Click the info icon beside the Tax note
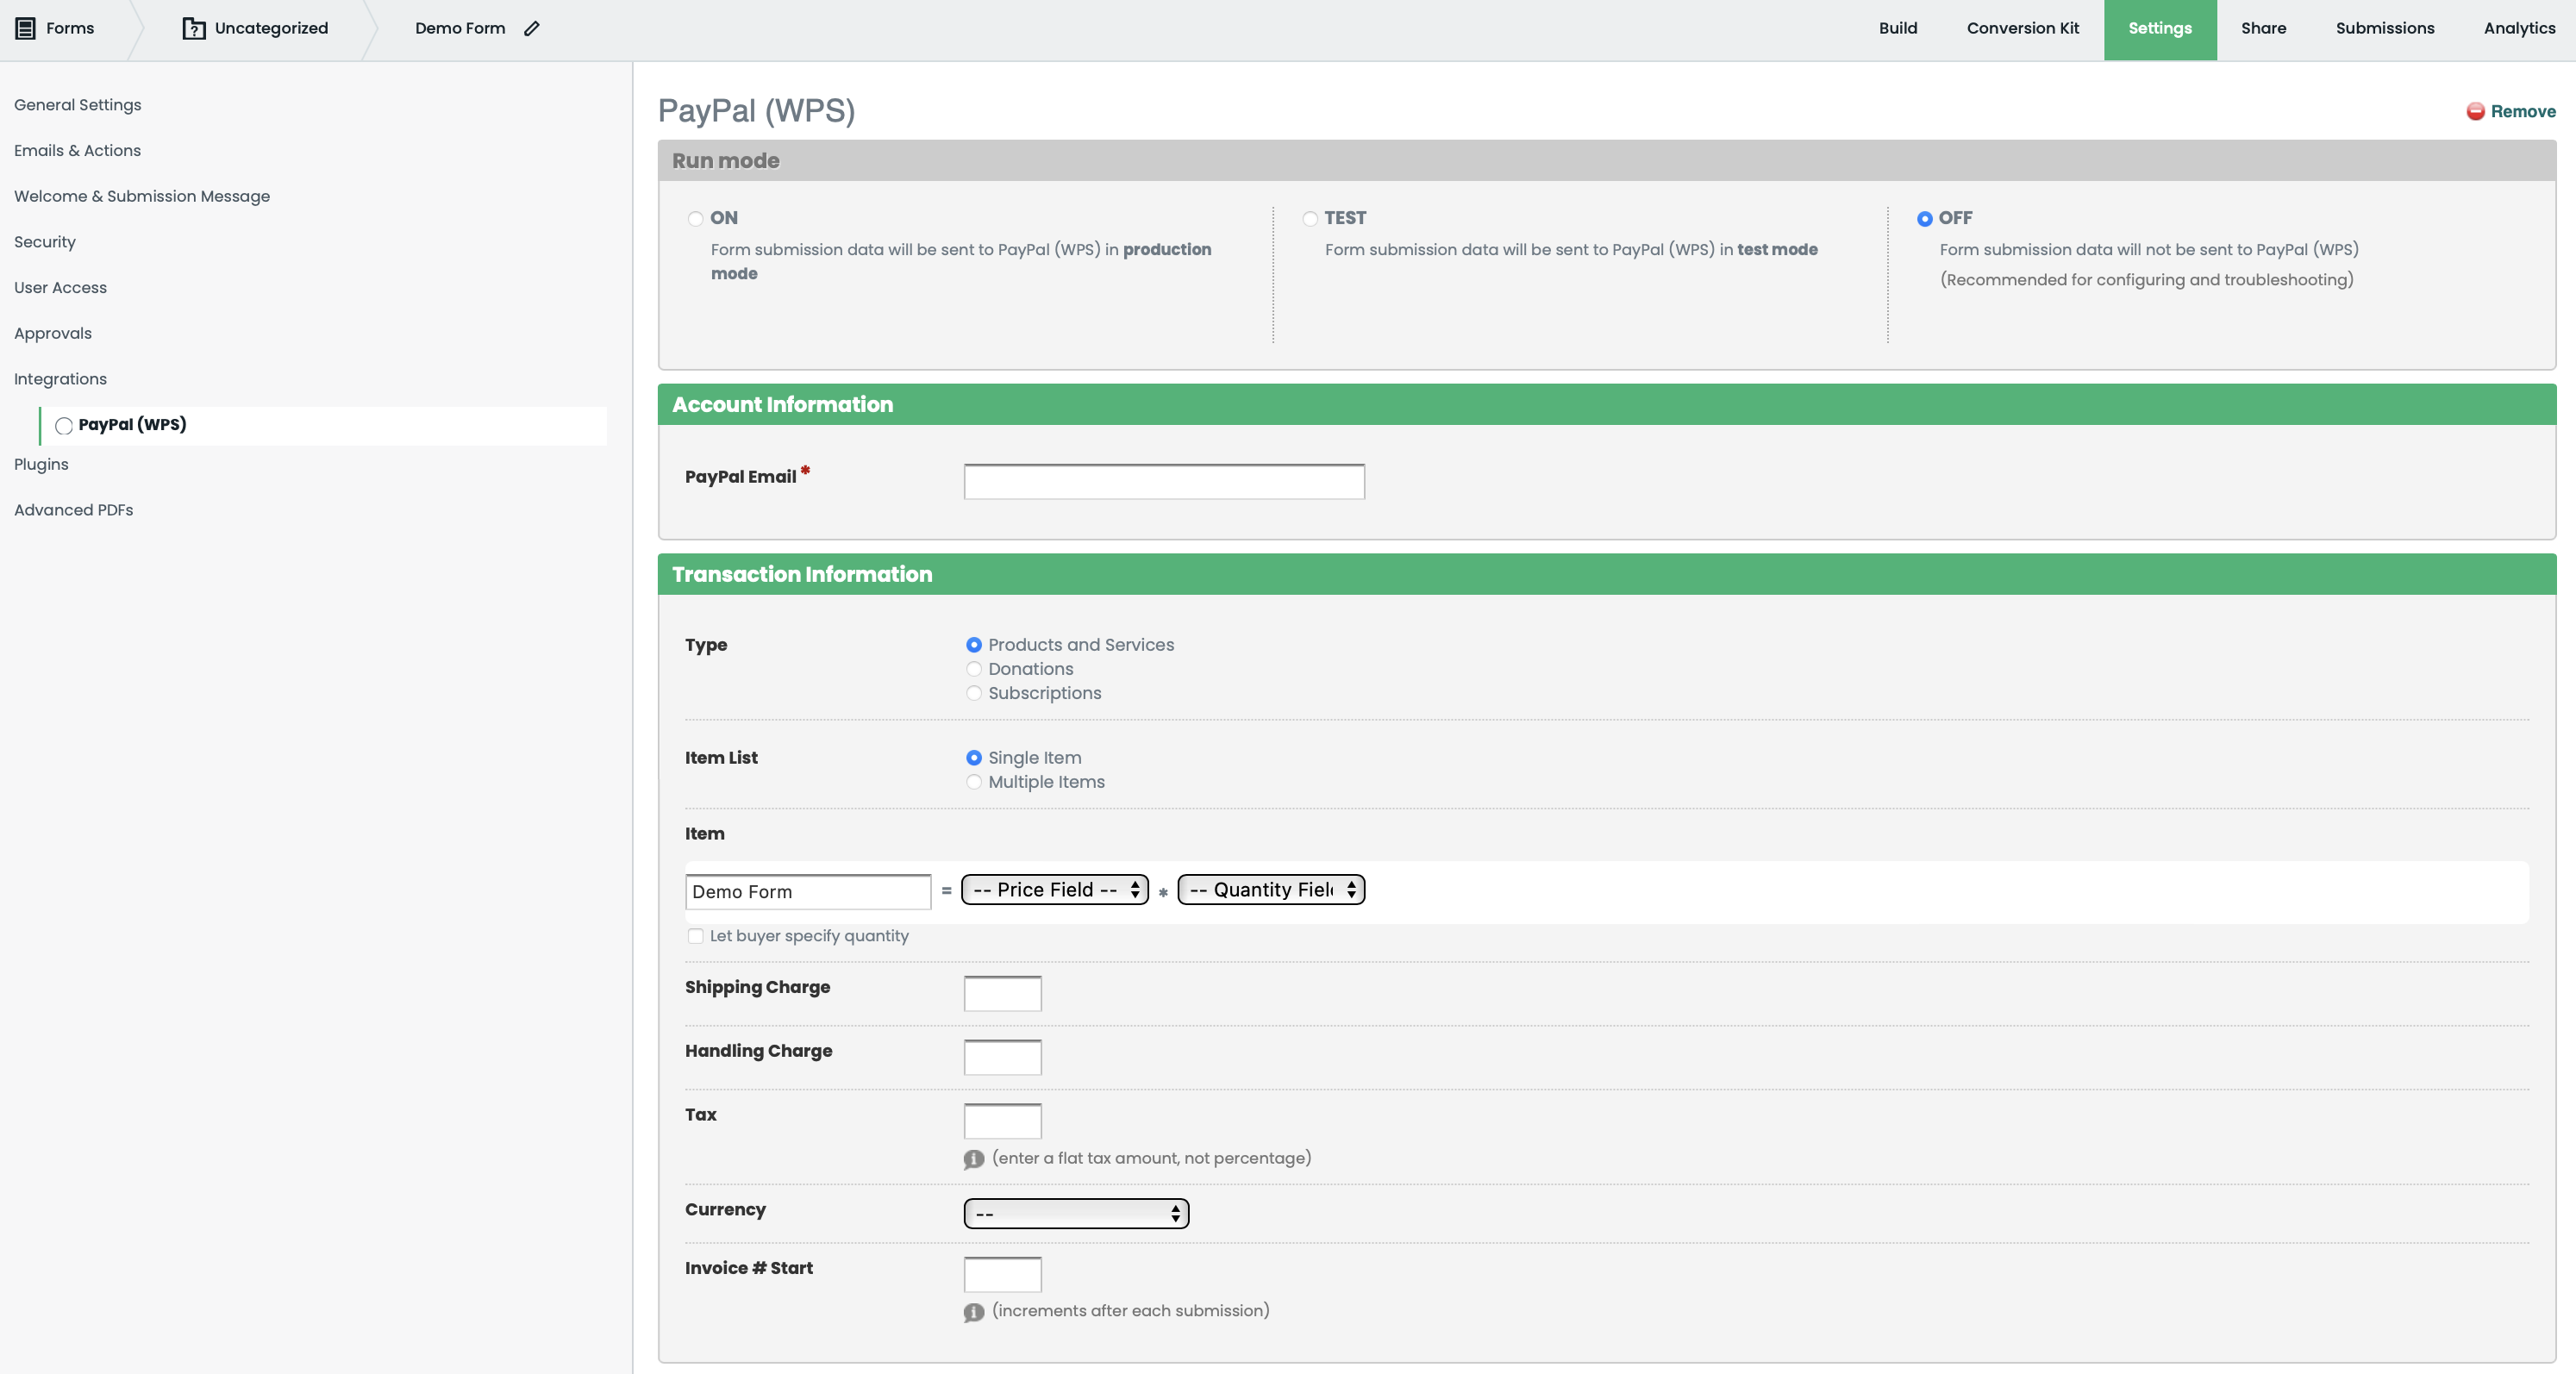Viewport: 2576px width, 1374px height. pos(973,1159)
